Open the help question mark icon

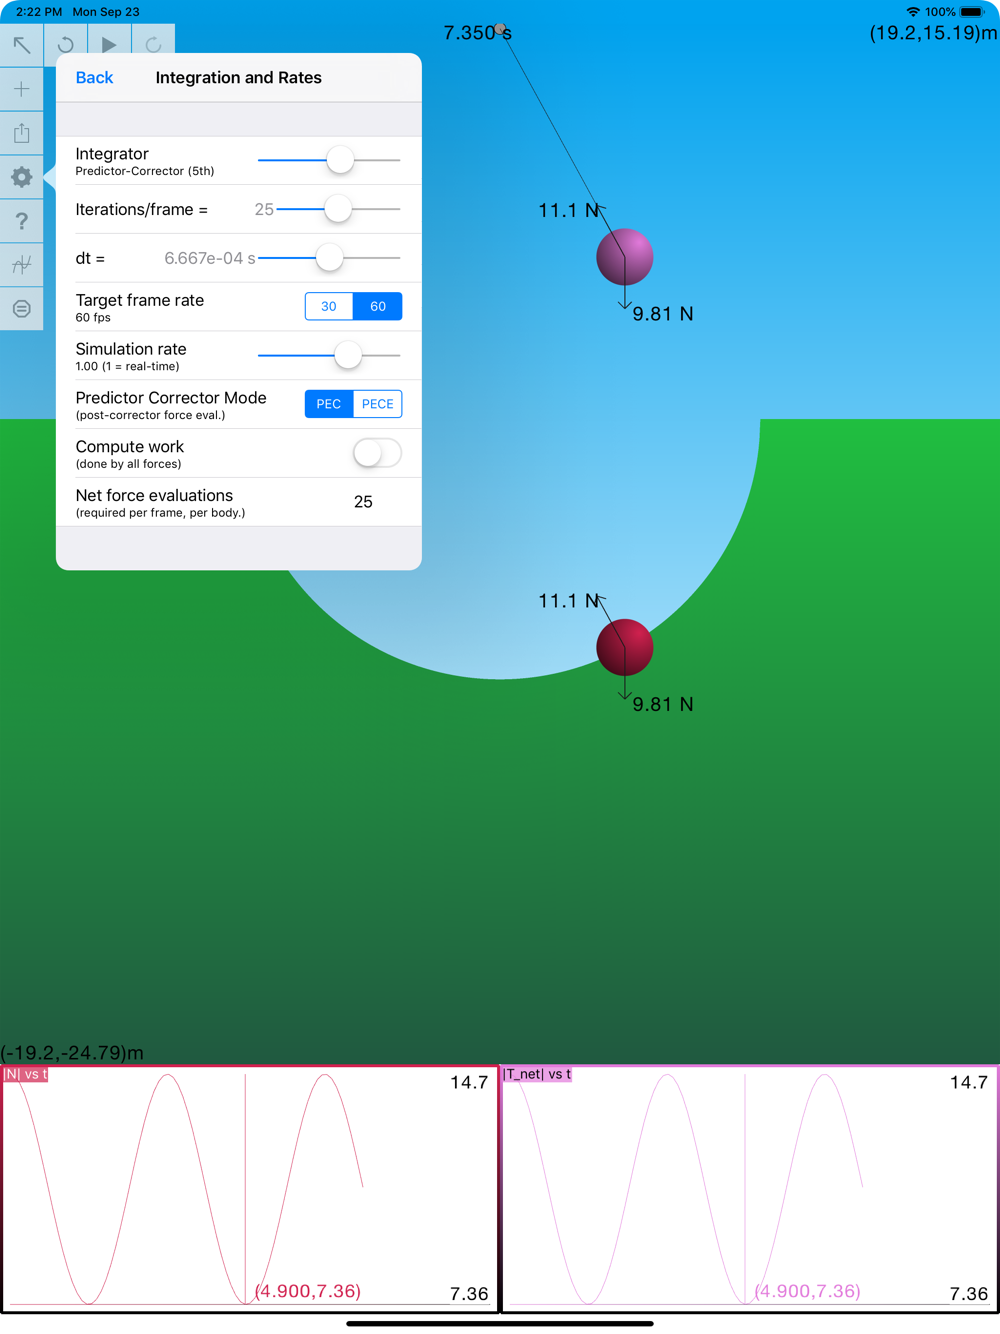(21, 221)
